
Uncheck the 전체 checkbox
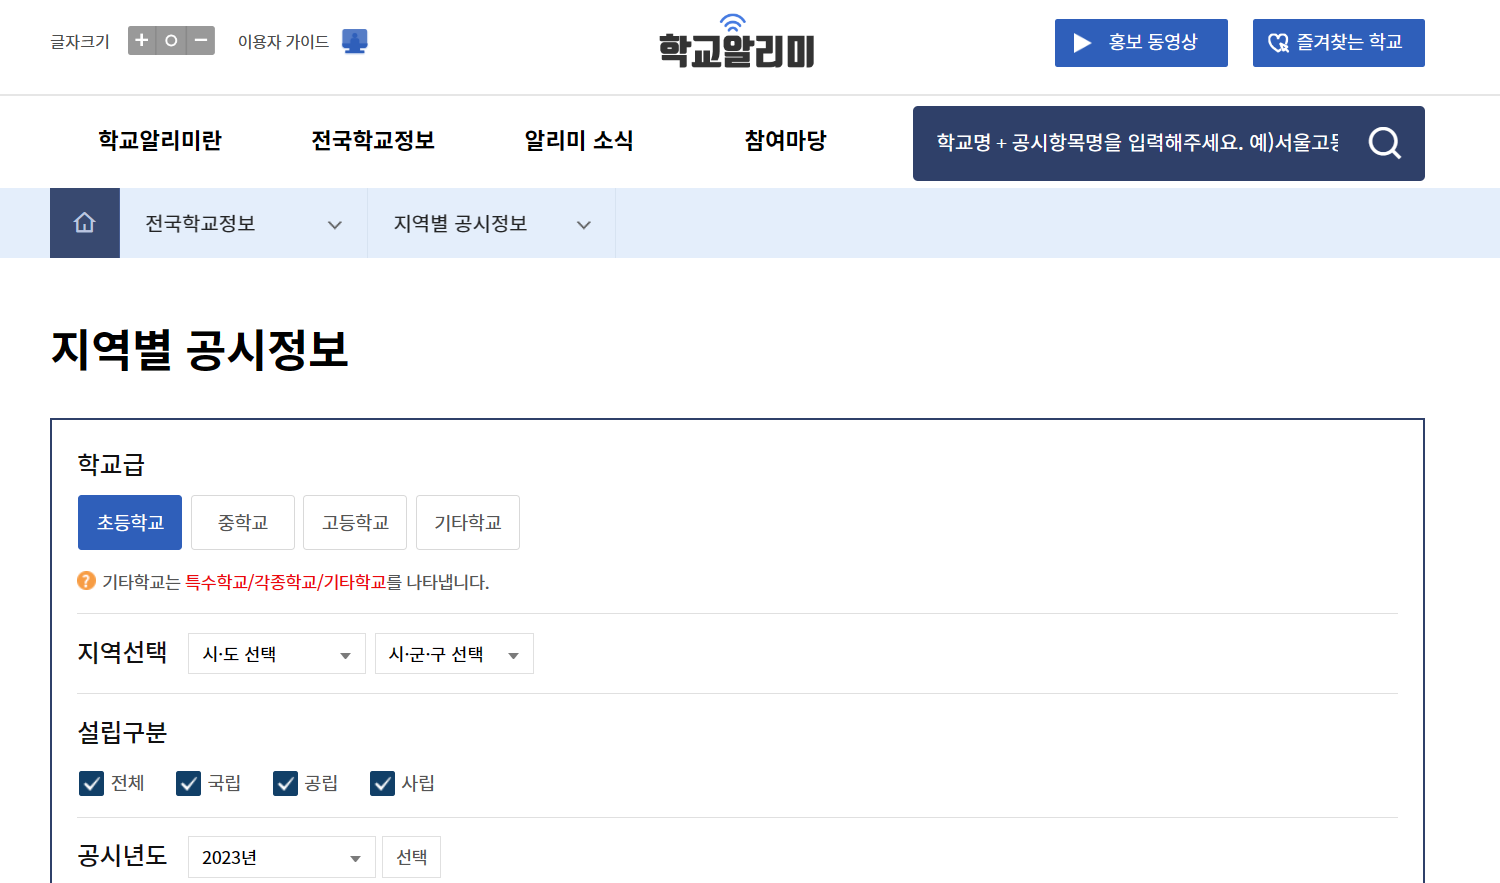pos(91,783)
